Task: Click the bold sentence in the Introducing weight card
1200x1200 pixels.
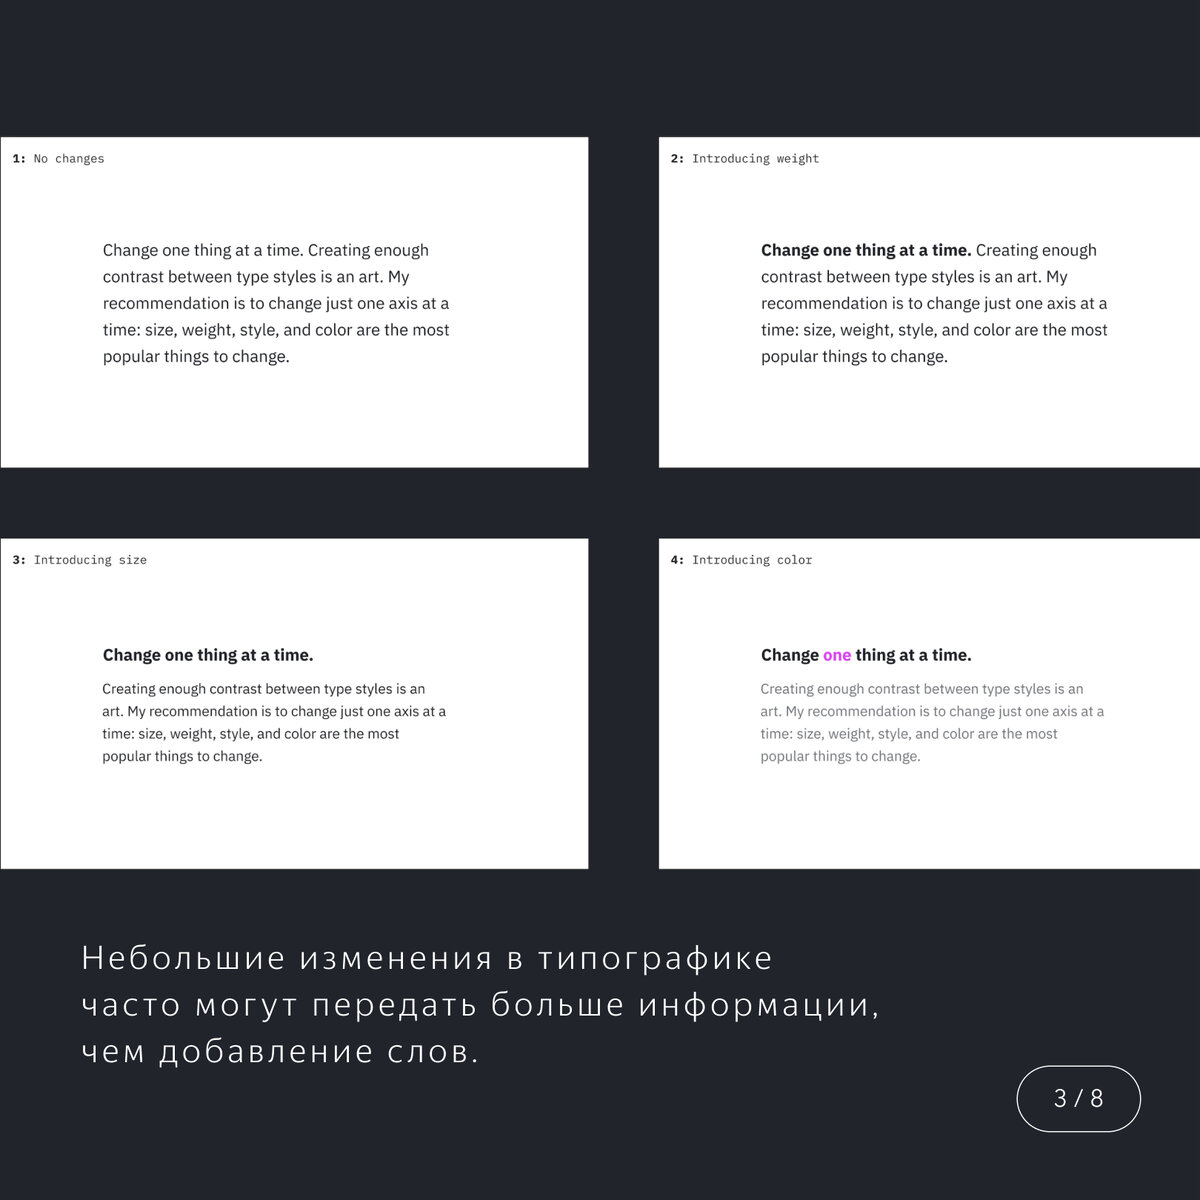Action: coord(866,250)
